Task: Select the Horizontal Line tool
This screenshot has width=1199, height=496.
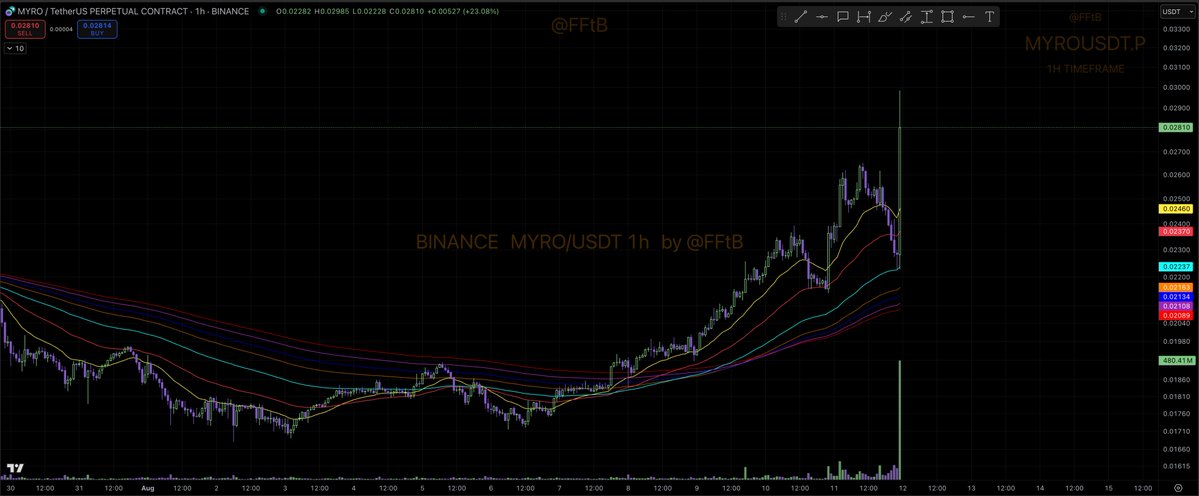Action: pyautogui.click(x=822, y=17)
